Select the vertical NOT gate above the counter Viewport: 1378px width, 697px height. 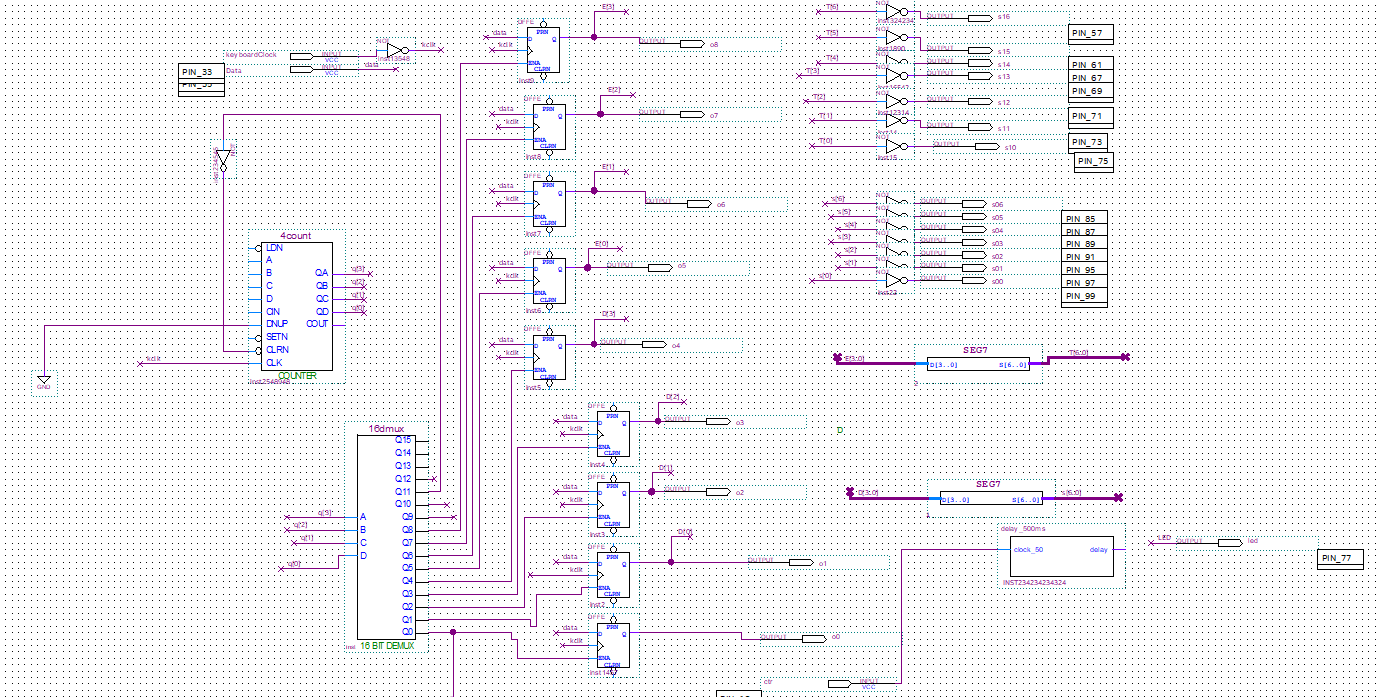223,161
